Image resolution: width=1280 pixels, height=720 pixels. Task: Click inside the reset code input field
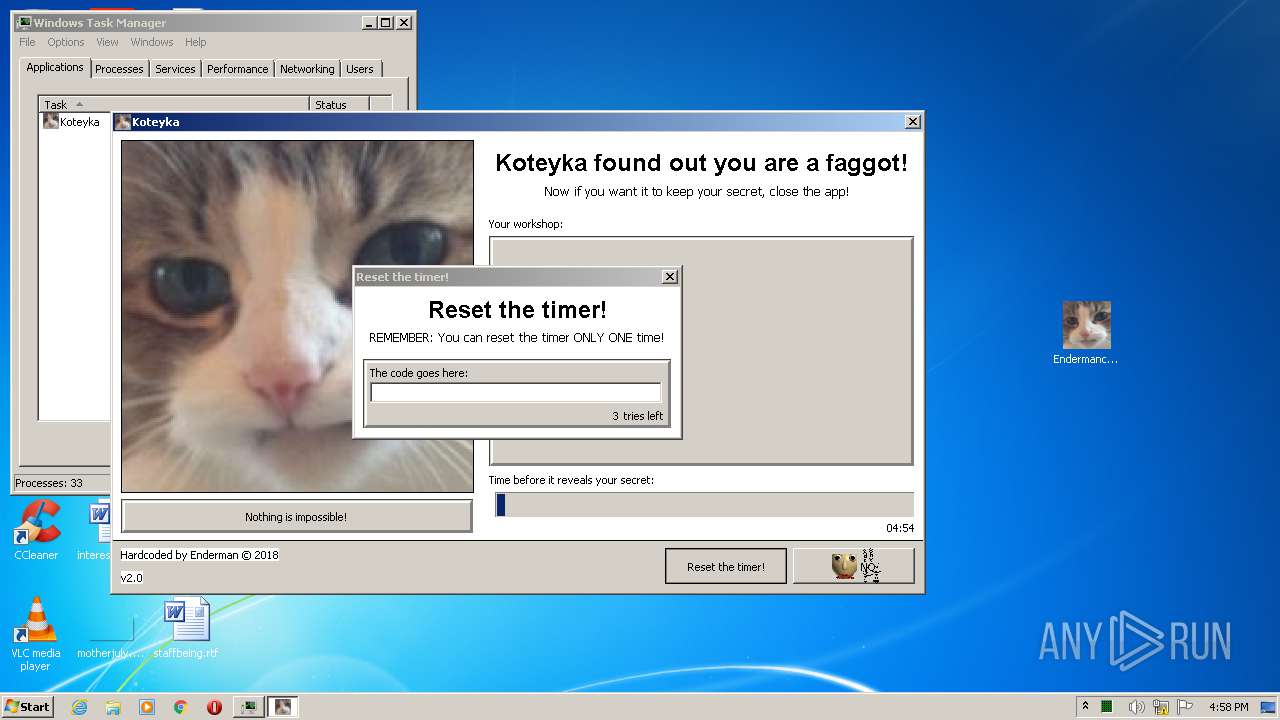coord(515,392)
